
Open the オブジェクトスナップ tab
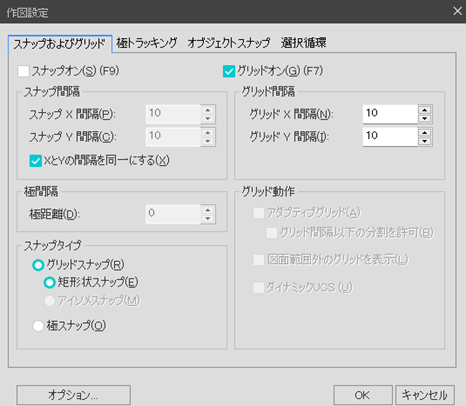[229, 43]
